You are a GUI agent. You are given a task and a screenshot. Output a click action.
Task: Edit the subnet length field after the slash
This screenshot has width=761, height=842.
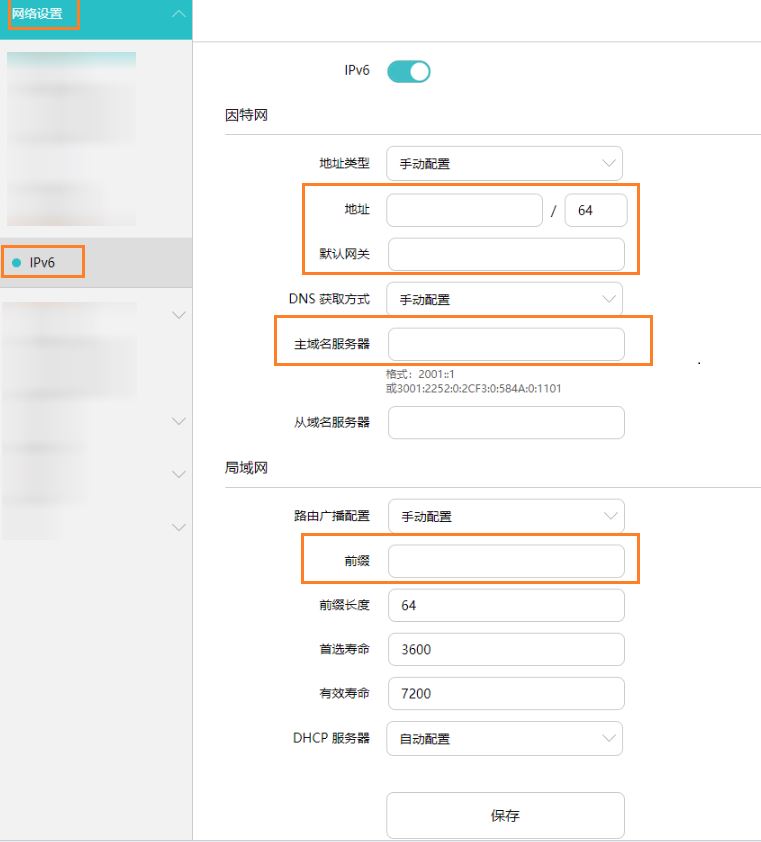(595, 209)
